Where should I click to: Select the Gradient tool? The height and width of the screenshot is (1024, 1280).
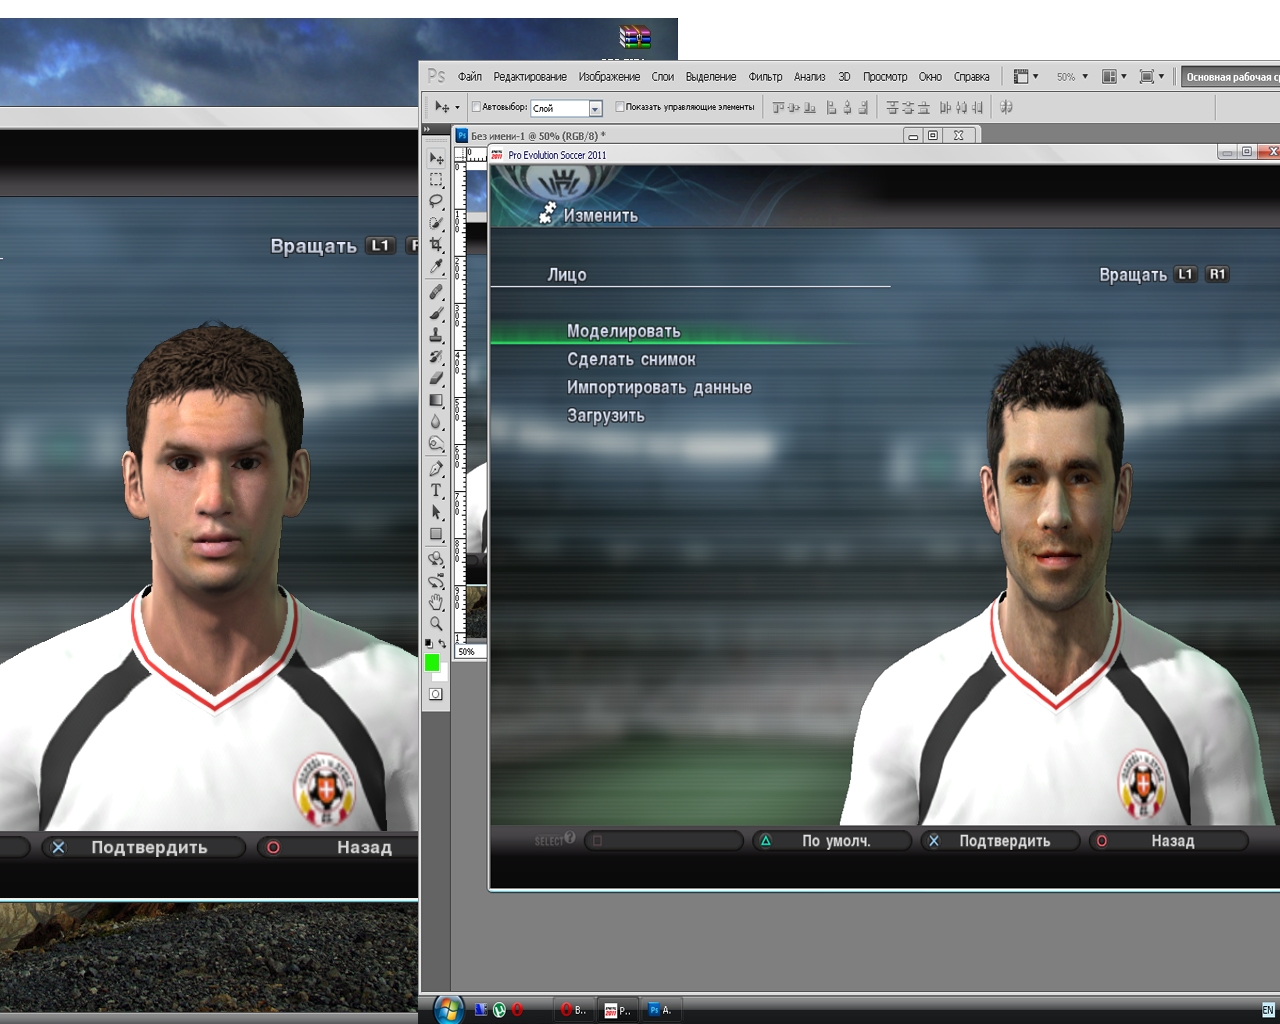click(436, 400)
